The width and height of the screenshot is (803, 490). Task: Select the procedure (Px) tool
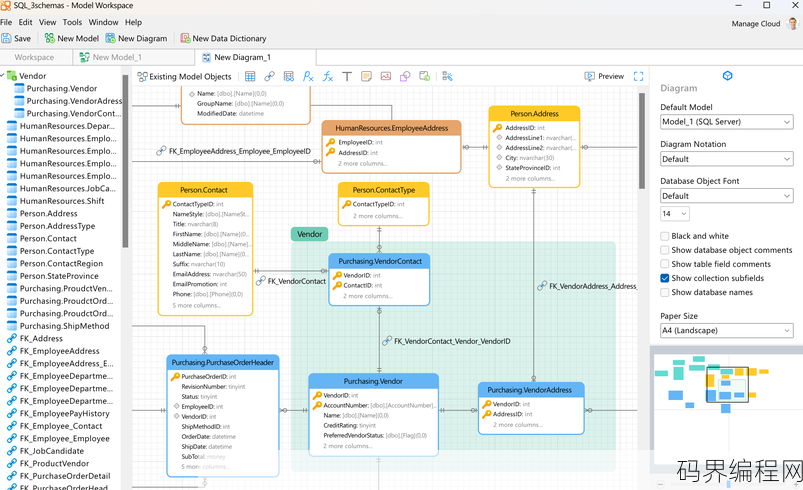[308, 77]
